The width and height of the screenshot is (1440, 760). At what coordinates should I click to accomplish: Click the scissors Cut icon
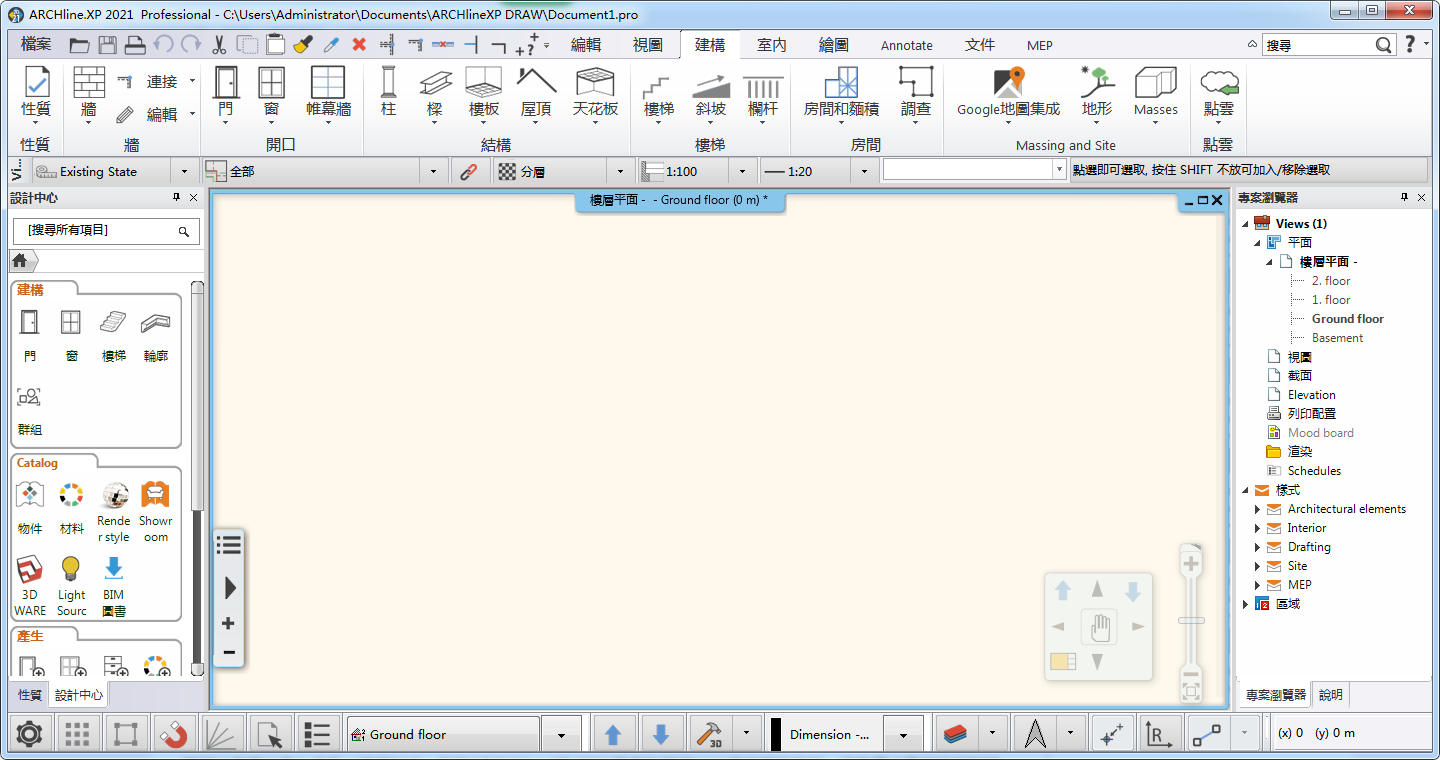[219, 44]
